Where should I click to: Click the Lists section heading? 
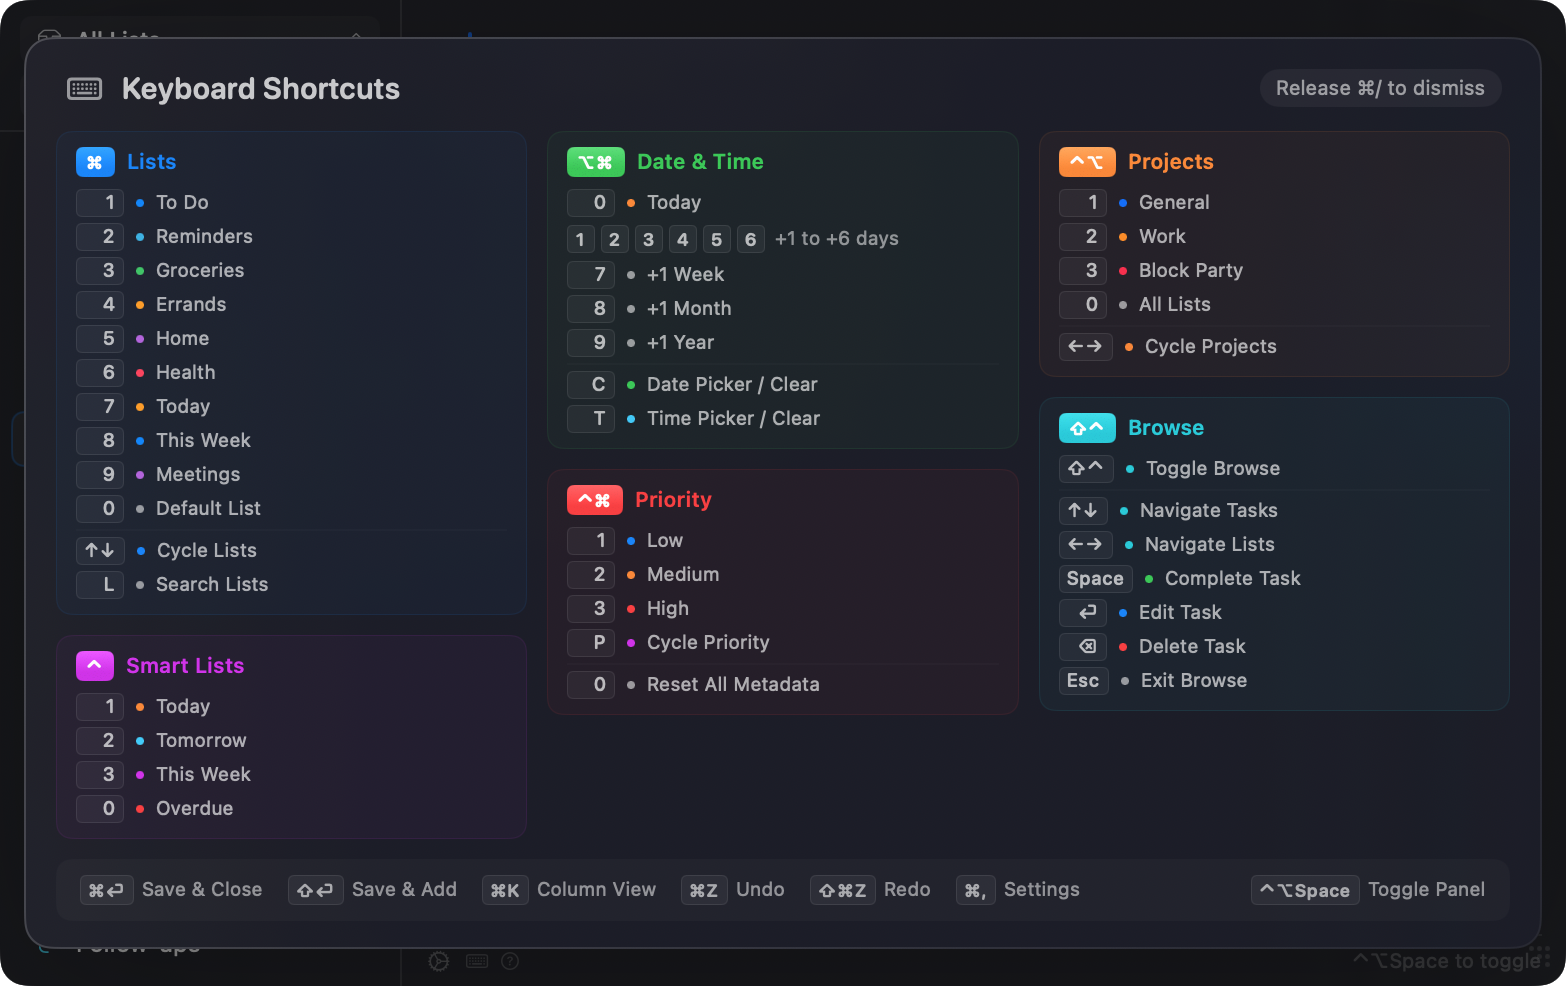152,162
